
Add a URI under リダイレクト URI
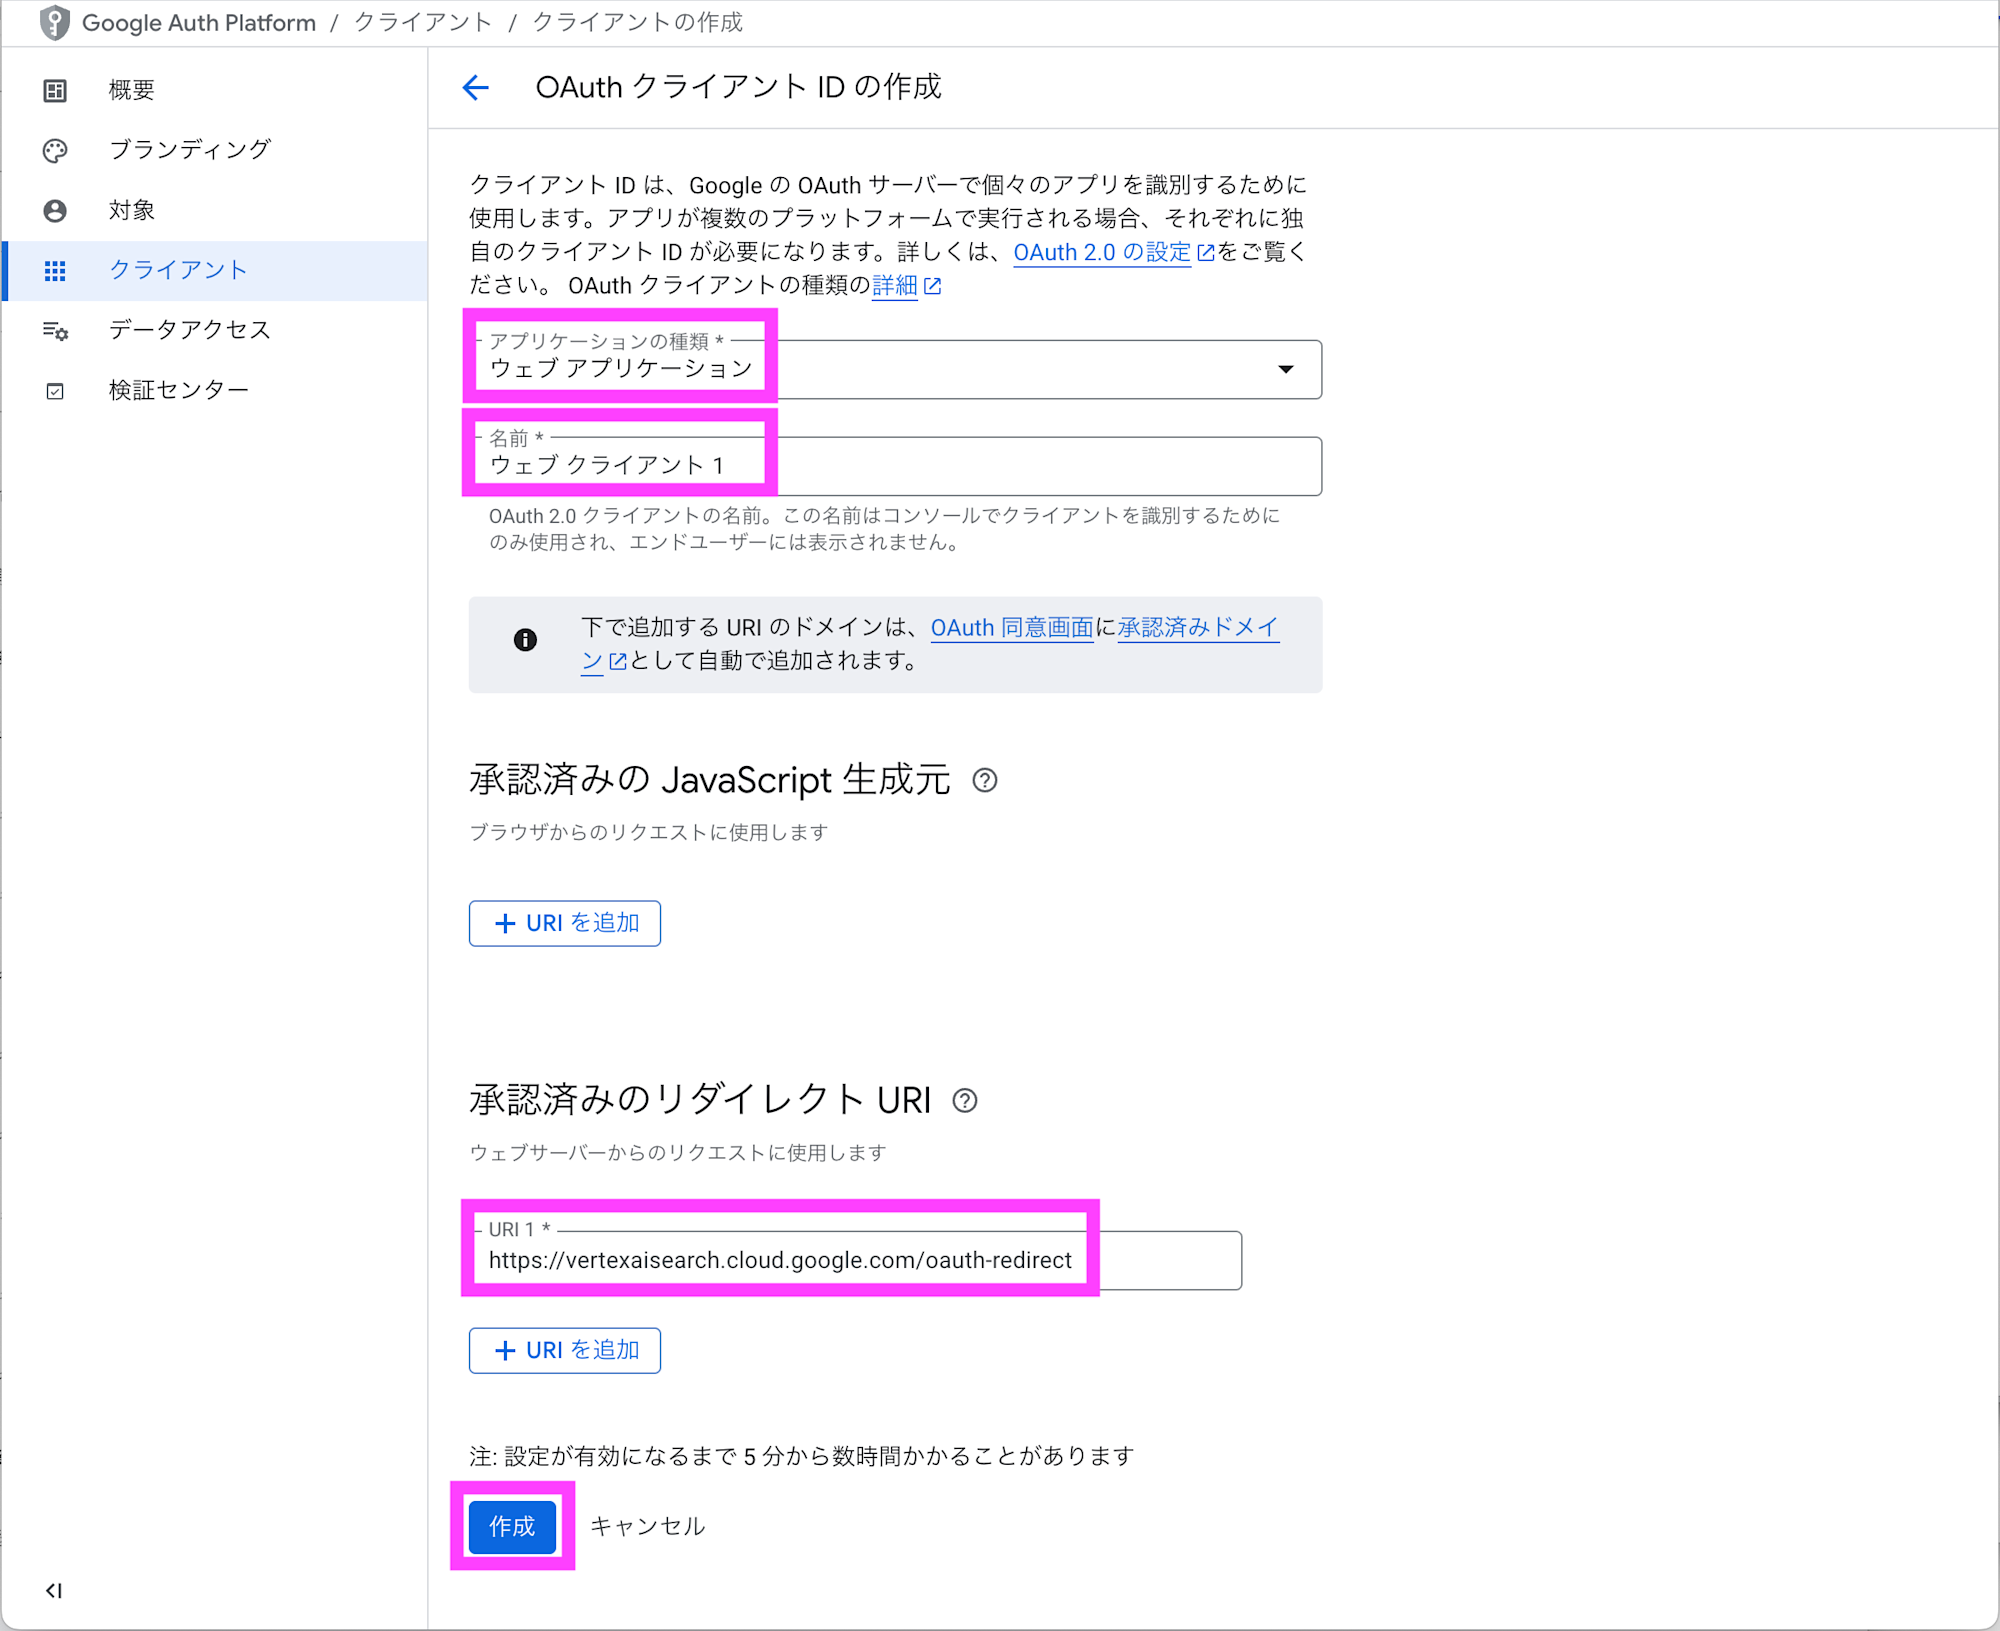[x=565, y=1350]
